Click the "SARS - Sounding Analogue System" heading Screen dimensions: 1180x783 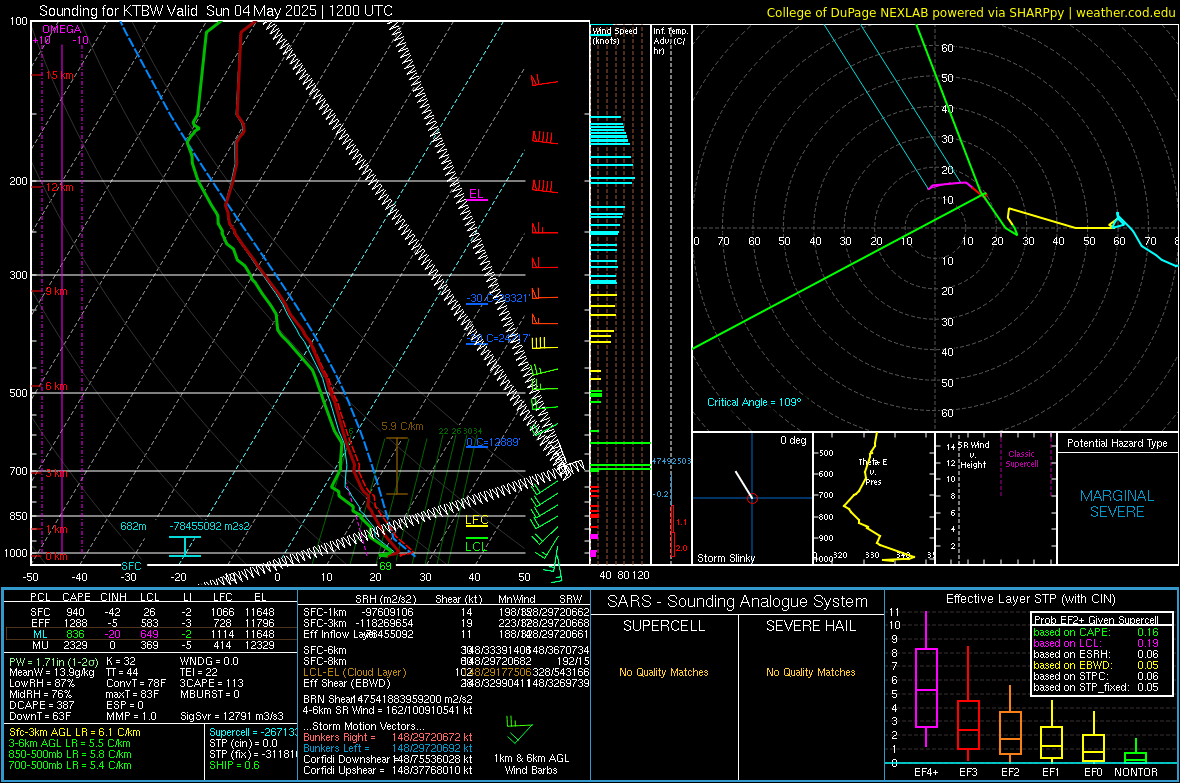point(737,602)
